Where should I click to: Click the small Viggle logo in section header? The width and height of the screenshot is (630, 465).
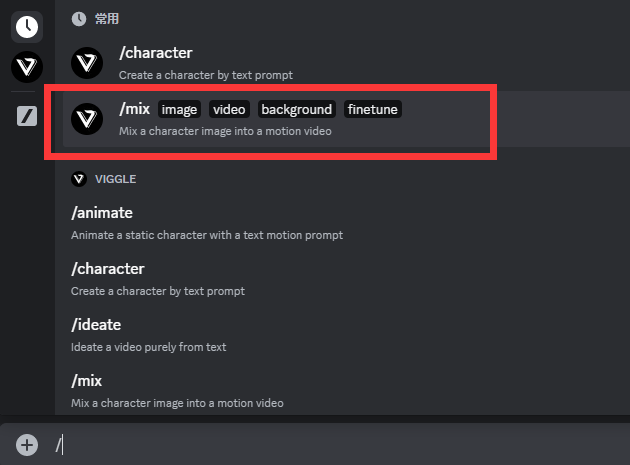[79, 179]
